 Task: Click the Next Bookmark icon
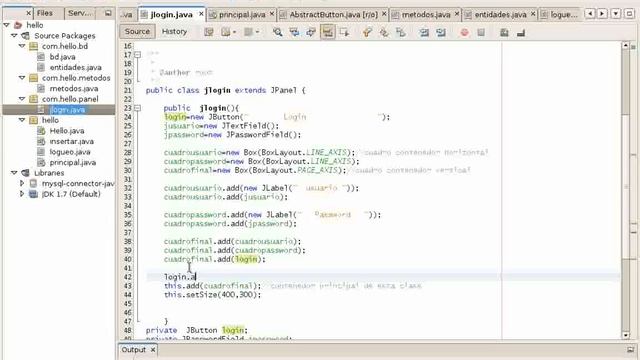pos(384,32)
